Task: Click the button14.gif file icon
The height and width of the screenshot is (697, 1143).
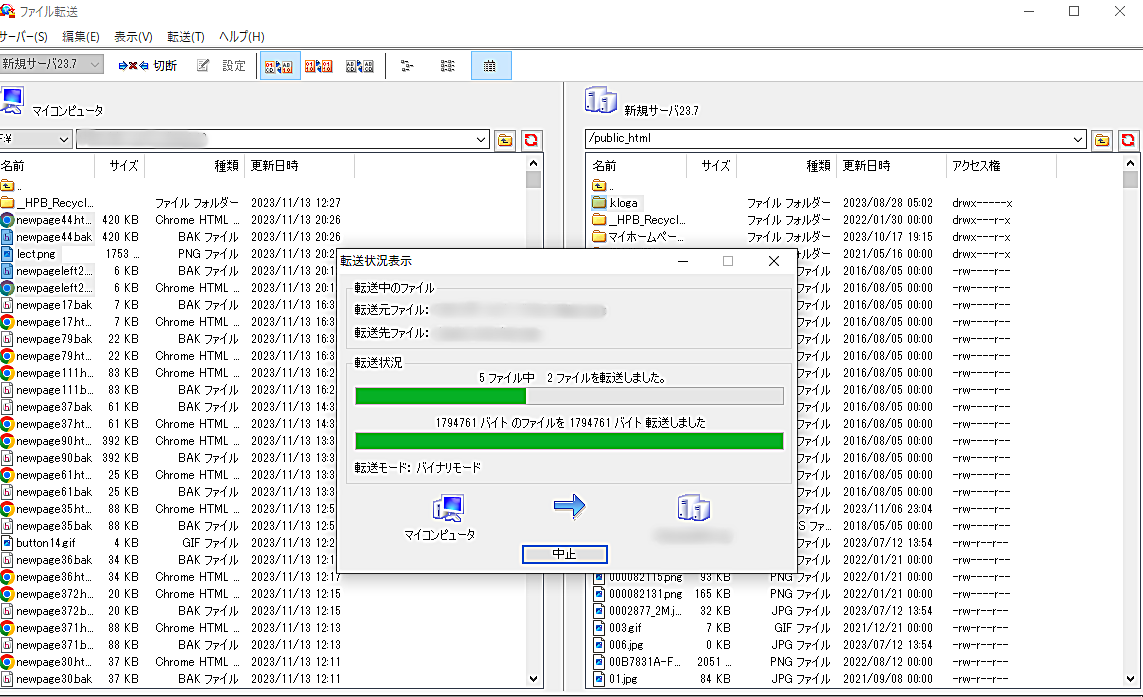Action: pyautogui.click(x=7, y=543)
